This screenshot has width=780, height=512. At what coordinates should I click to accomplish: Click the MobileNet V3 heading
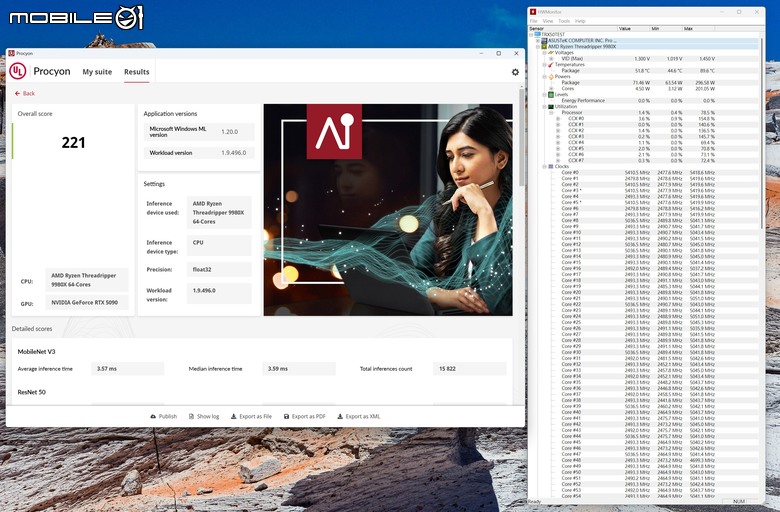pos(36,352)
